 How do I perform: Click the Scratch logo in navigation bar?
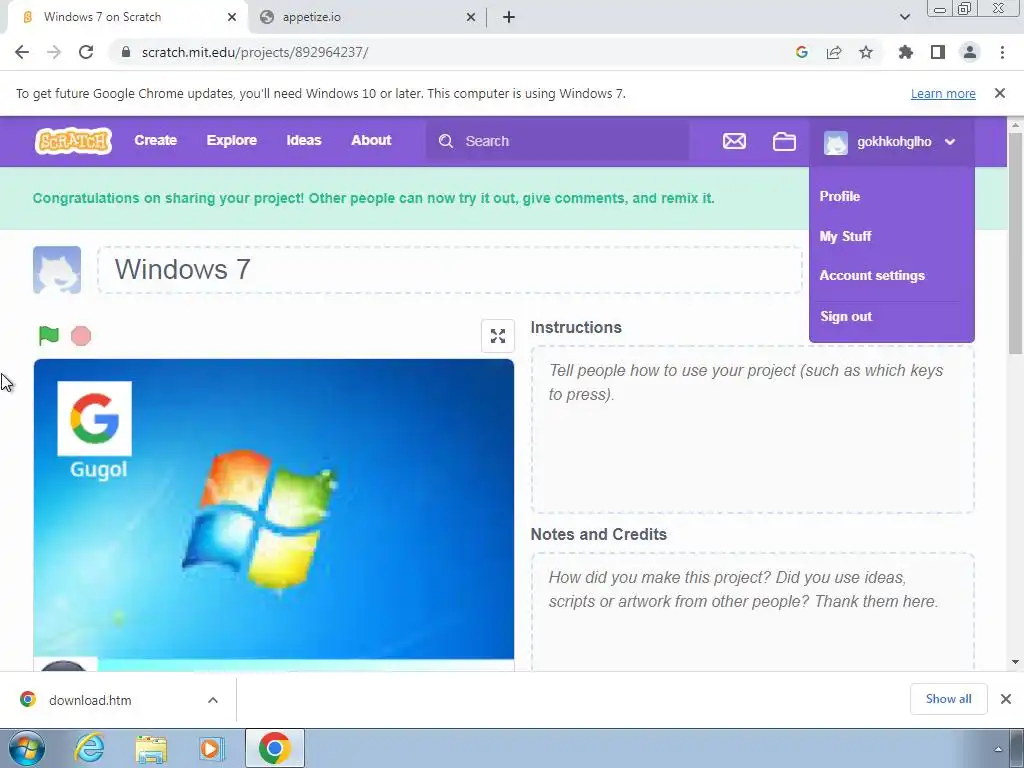(x=73, y=140)
